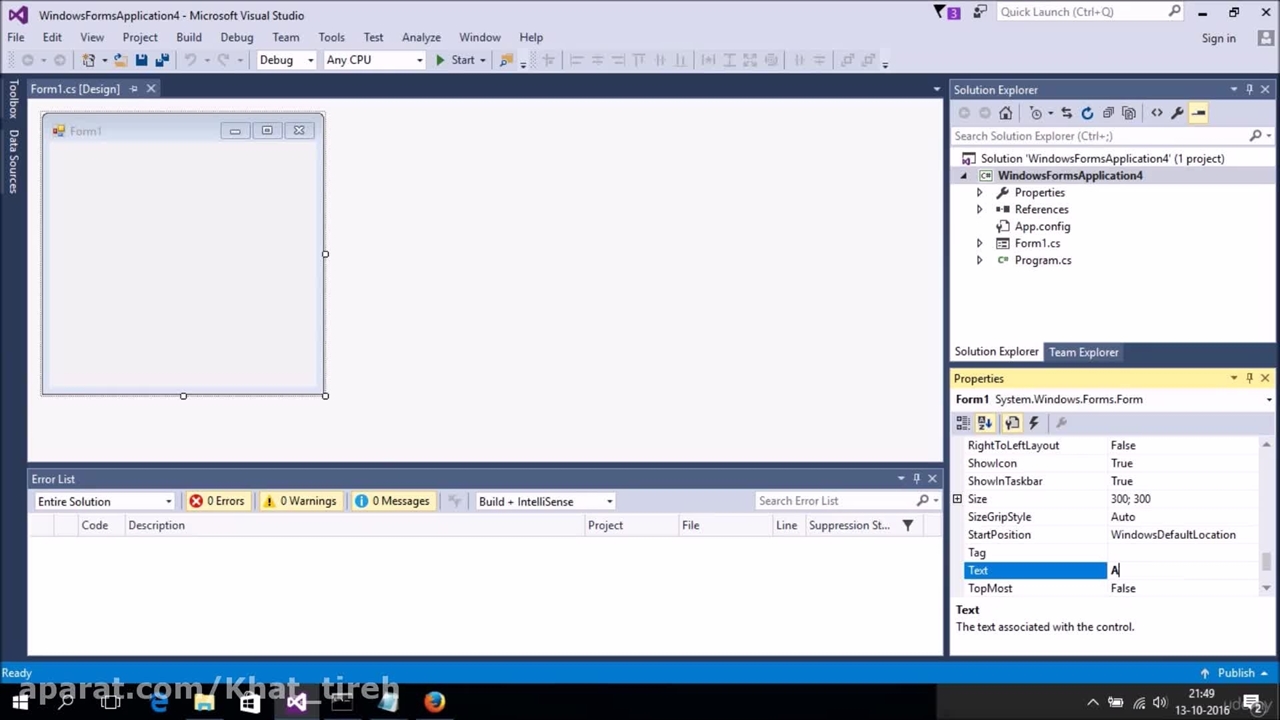Open the Debug configuration dropdown
The height and width of the screenshot is (720, 1280).
click(286, 60)
